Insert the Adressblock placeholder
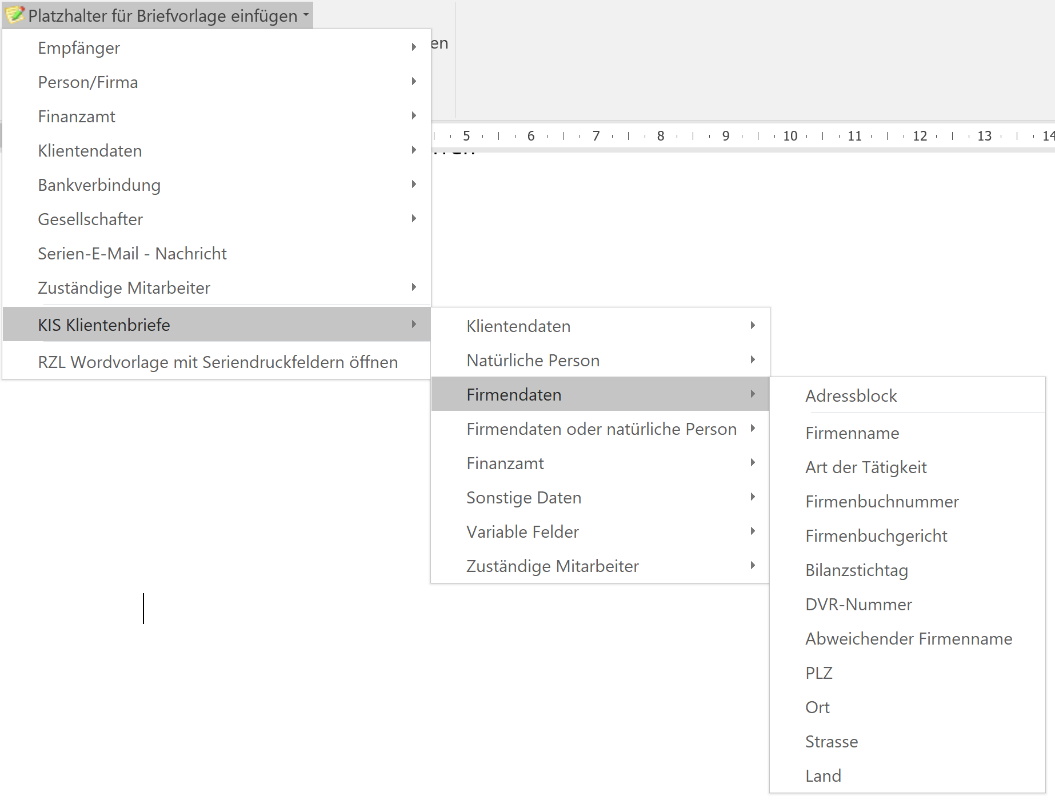This screenshot has width=1055, height=800. [851, 396]
